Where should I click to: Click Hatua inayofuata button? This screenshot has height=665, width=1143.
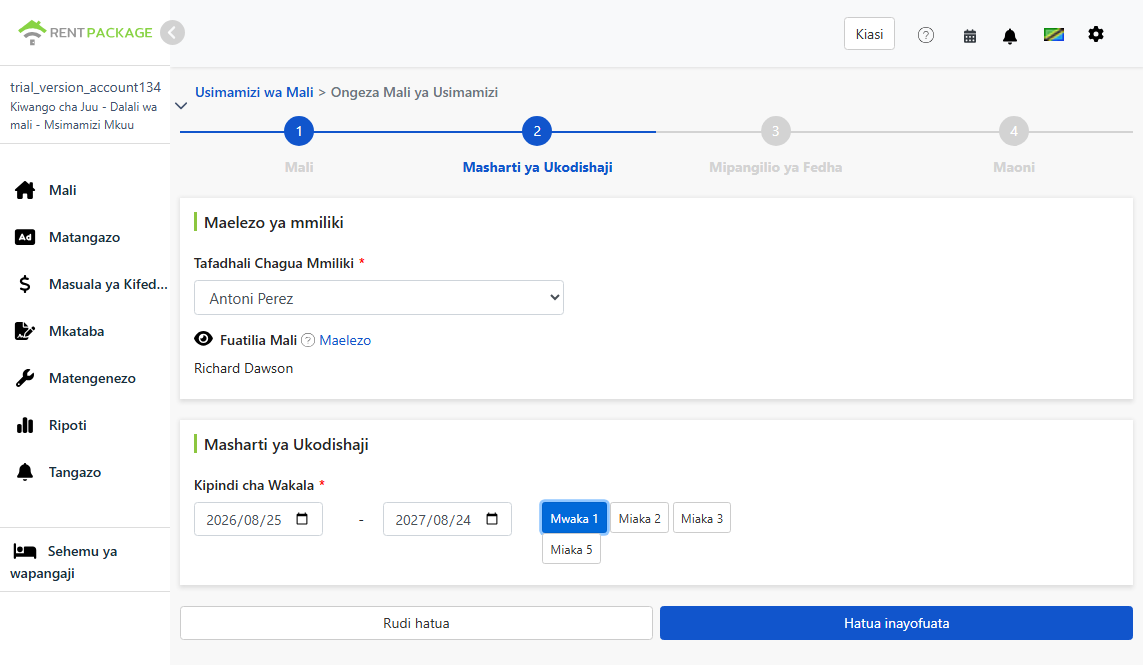[896, 623]
